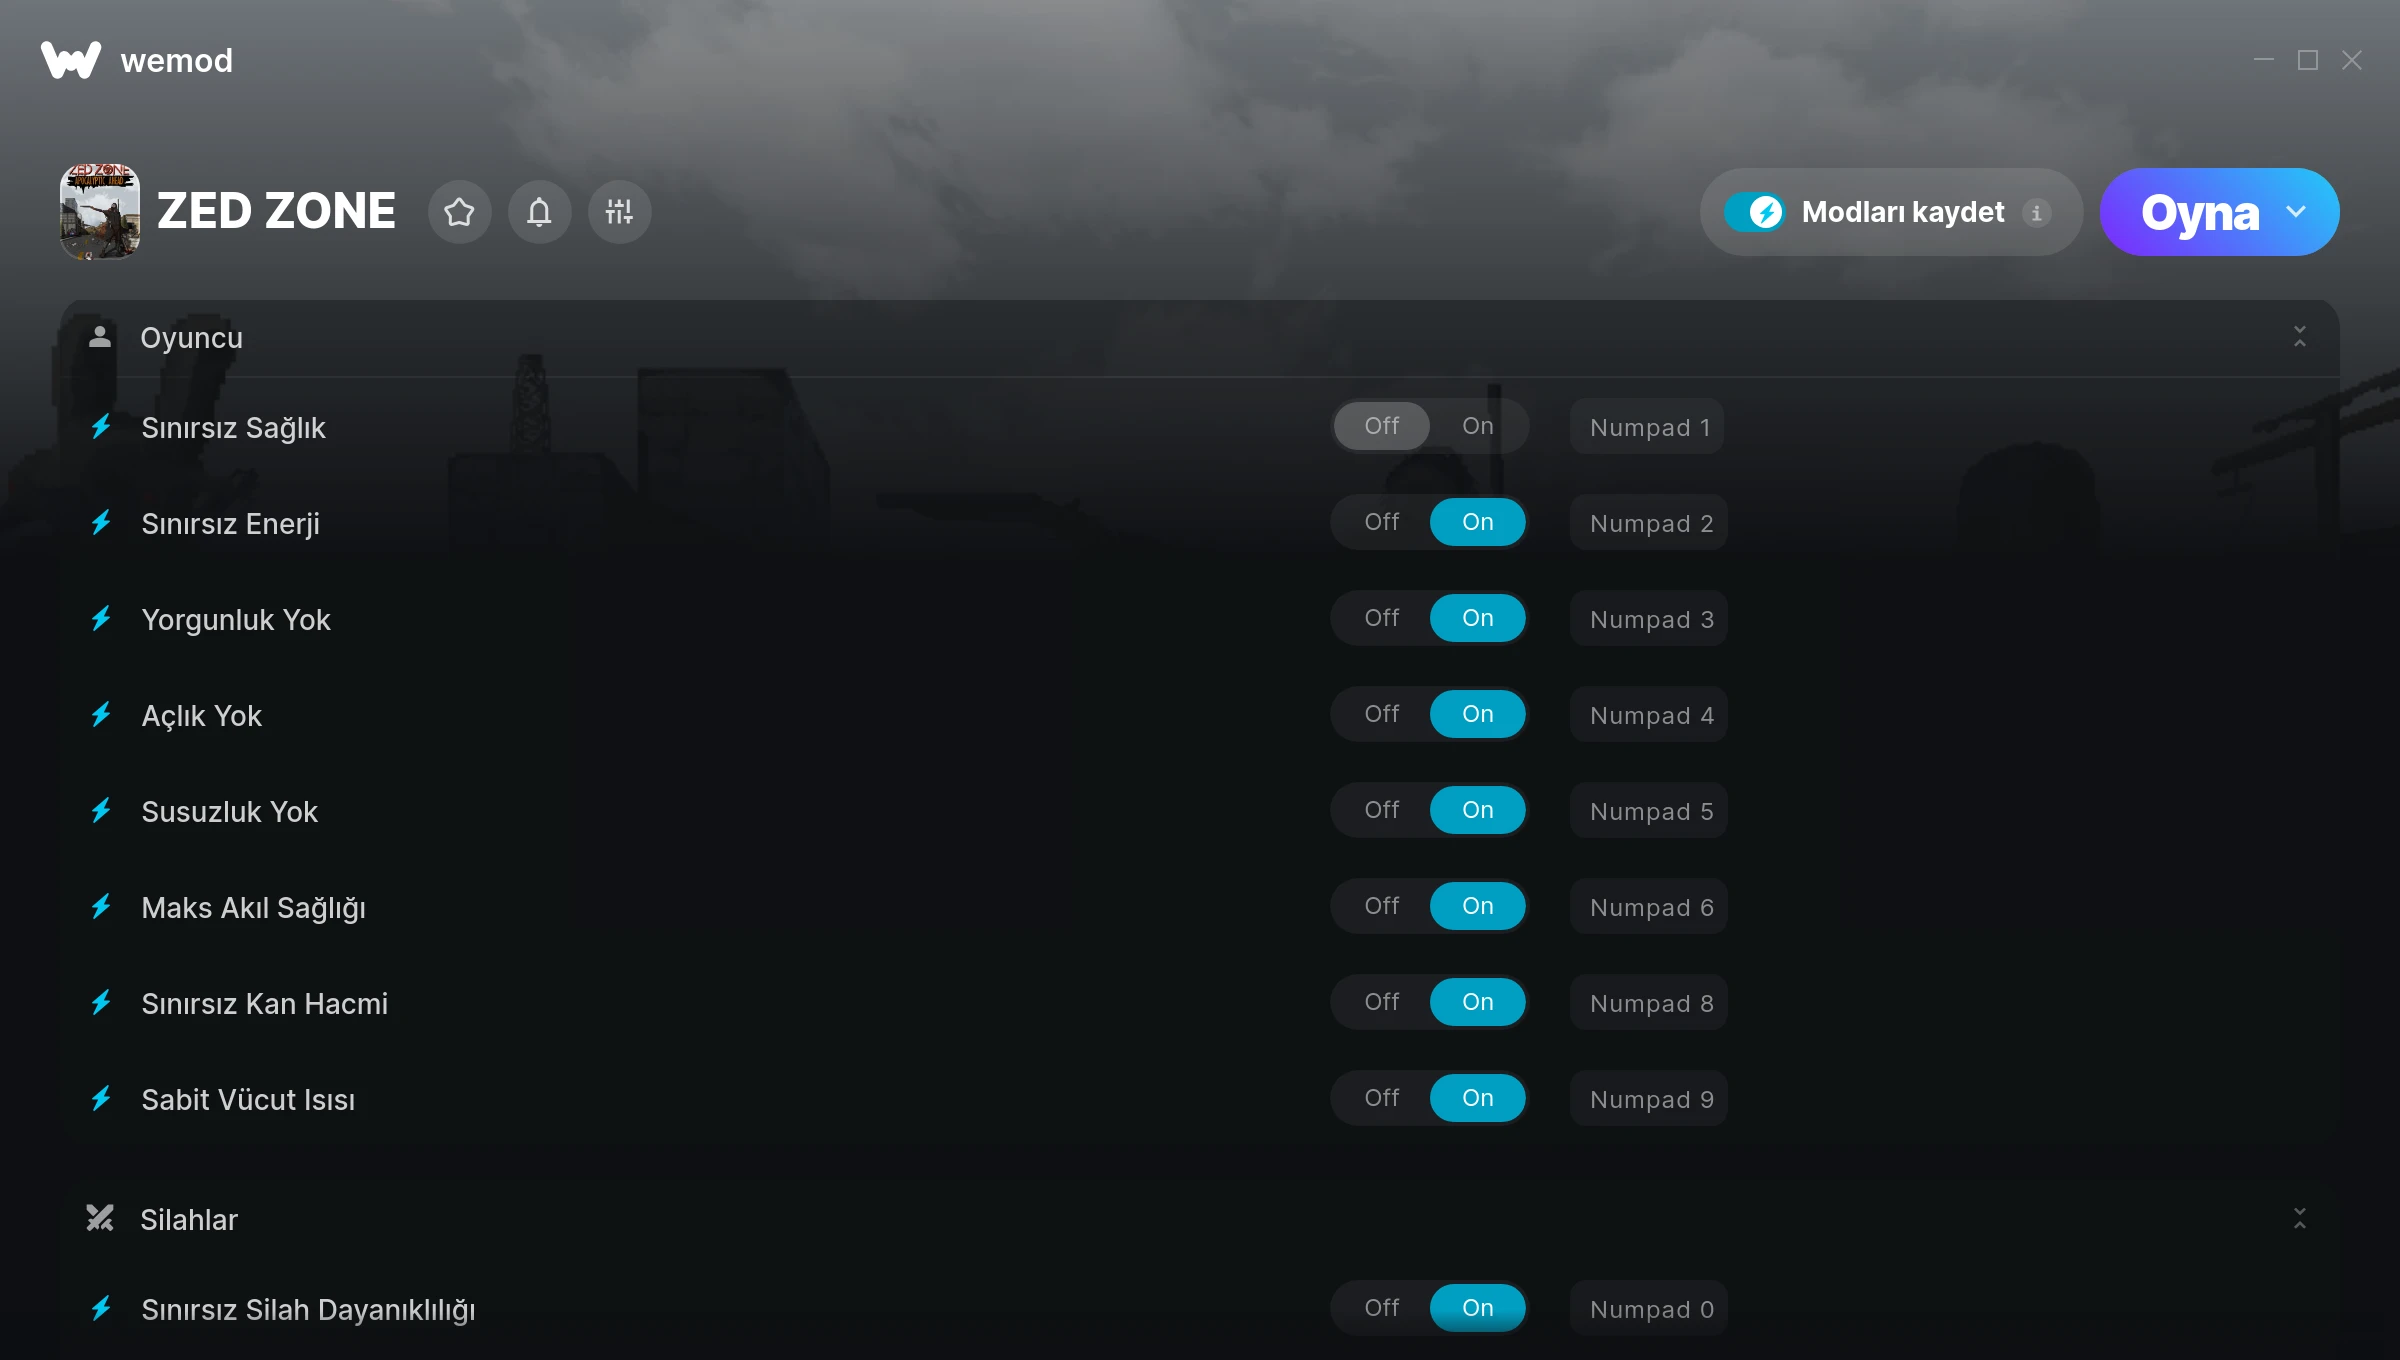Click the ZED ZONE game title
The width and height of the screenshot is (2400, 1360).
click(x=276, y=212)
